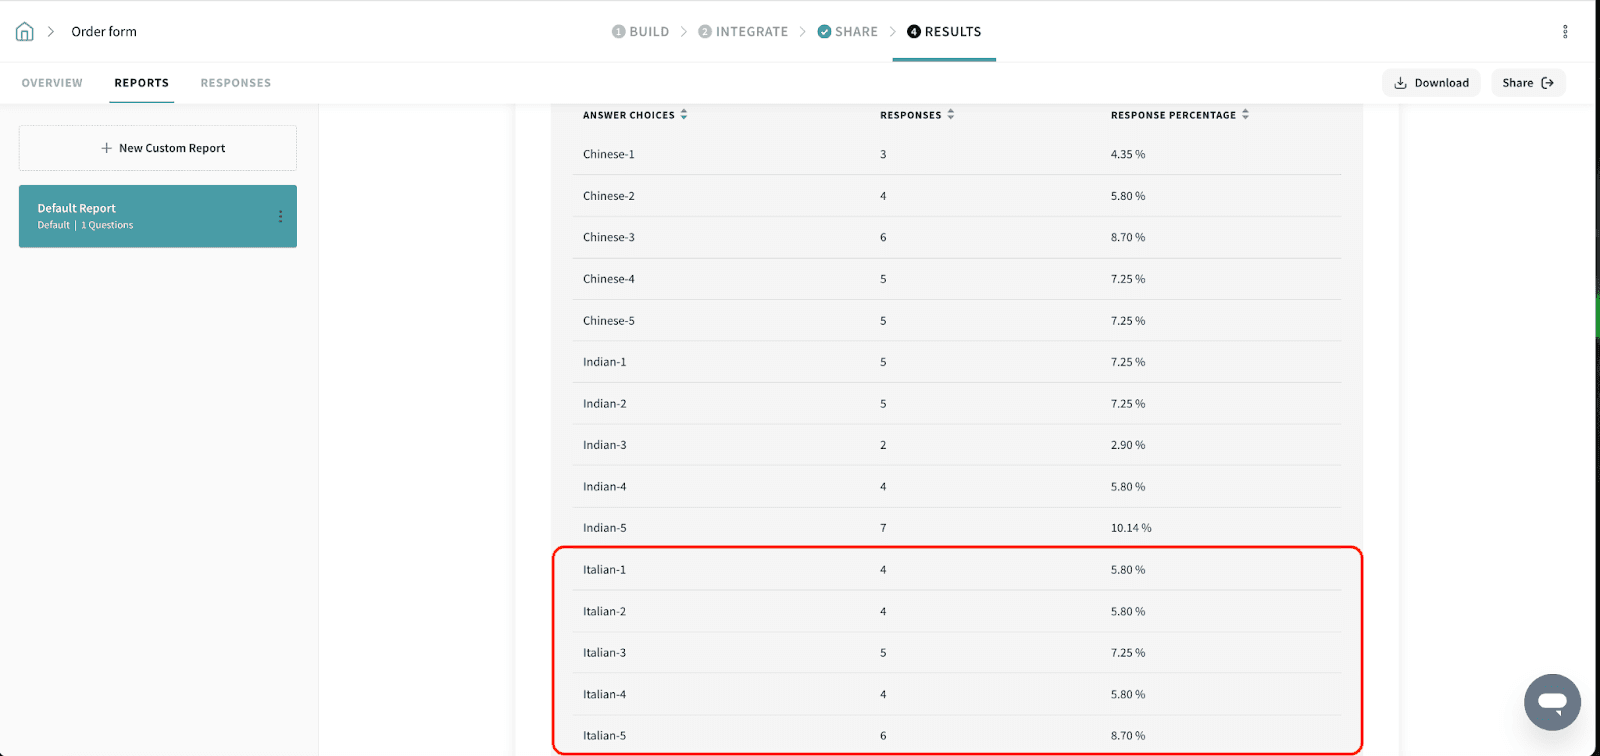Image resolution: width=1600 pixels, height=756 pixels.
Task: Sort by Answer Choices column
Action: [x=684, y=115]
